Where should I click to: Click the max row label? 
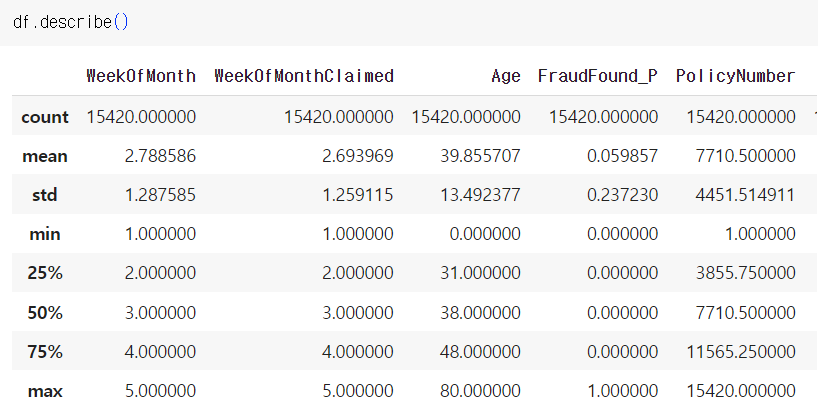click(45, 391)
